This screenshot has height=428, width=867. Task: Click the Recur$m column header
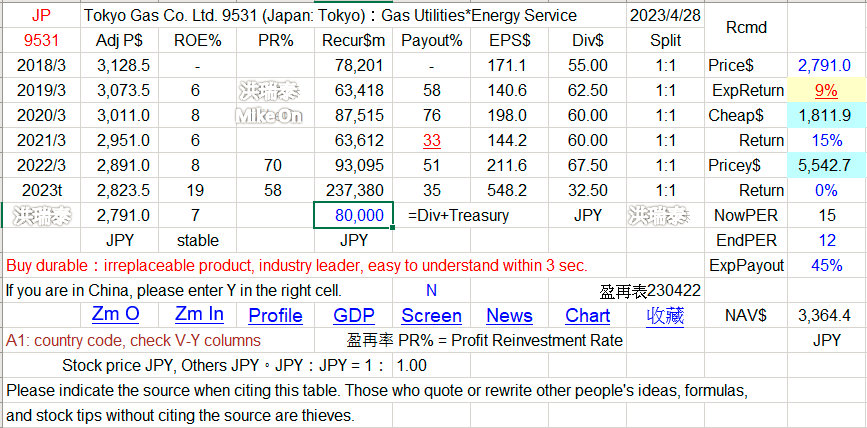pos(354,40)
